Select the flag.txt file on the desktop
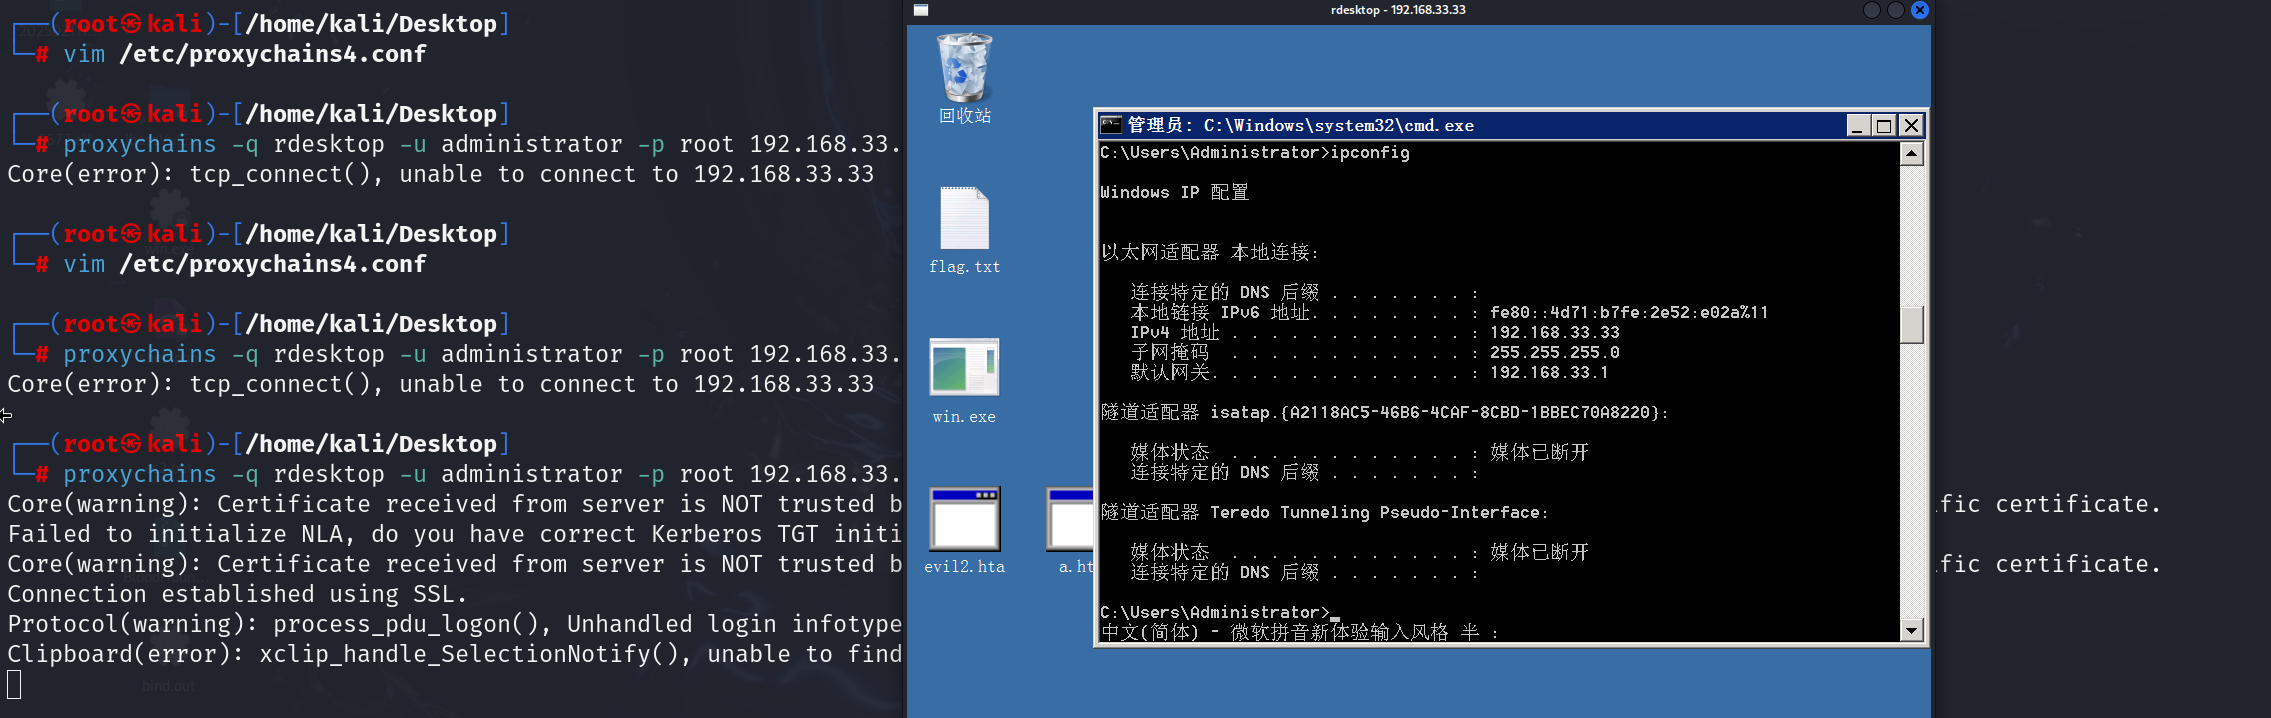This screenshot has width=2271, height=718. coord(965,230)
